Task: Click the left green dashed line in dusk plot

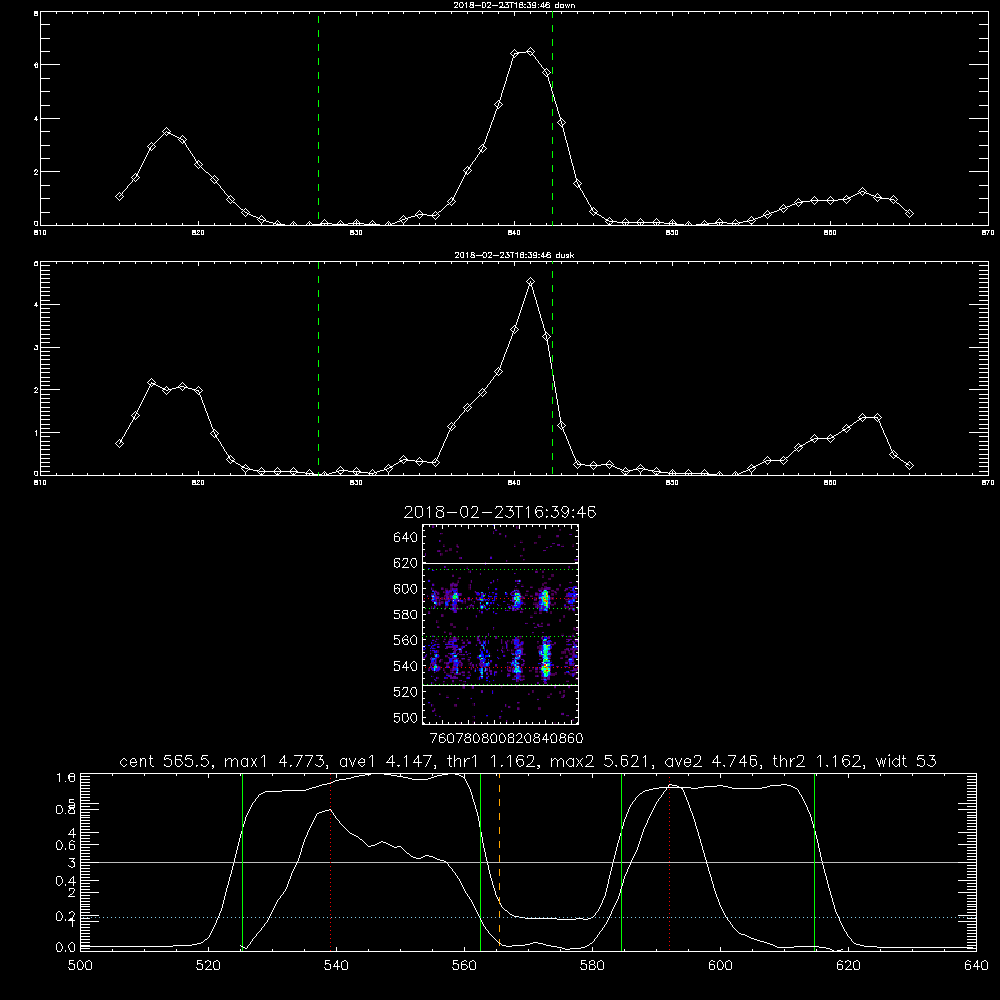Action: [318, 368]
